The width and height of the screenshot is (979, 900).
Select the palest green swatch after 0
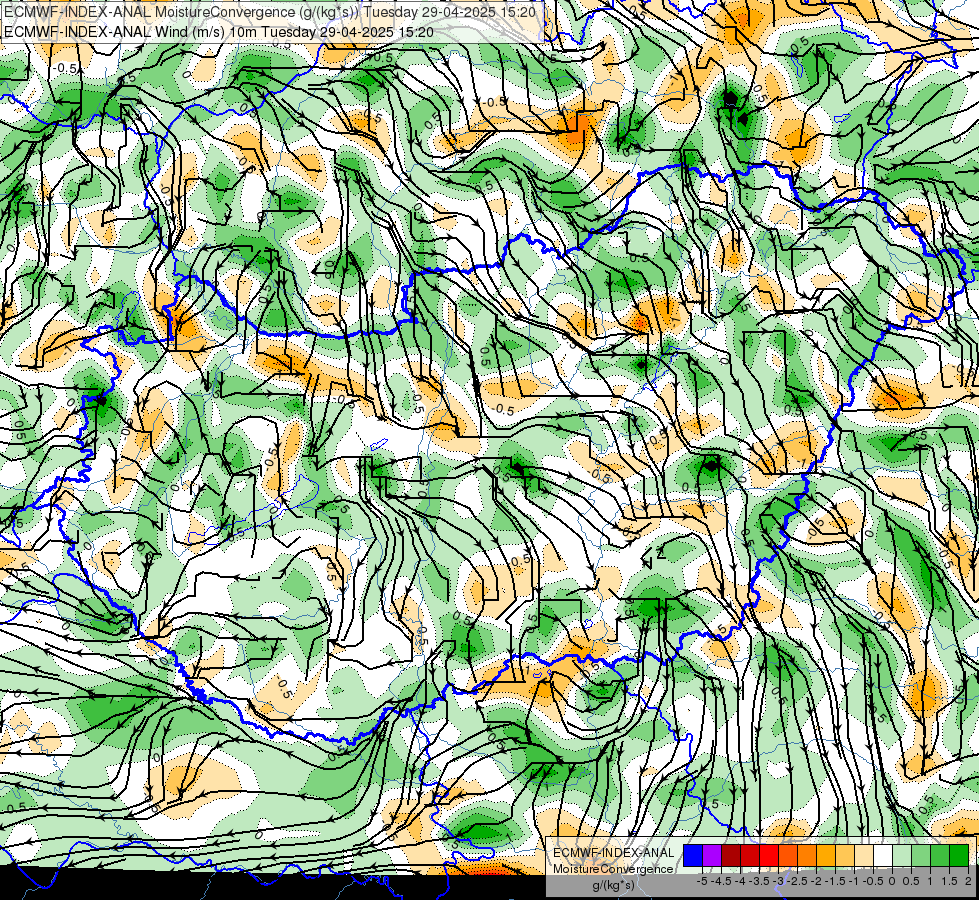[x=902, y=855]
